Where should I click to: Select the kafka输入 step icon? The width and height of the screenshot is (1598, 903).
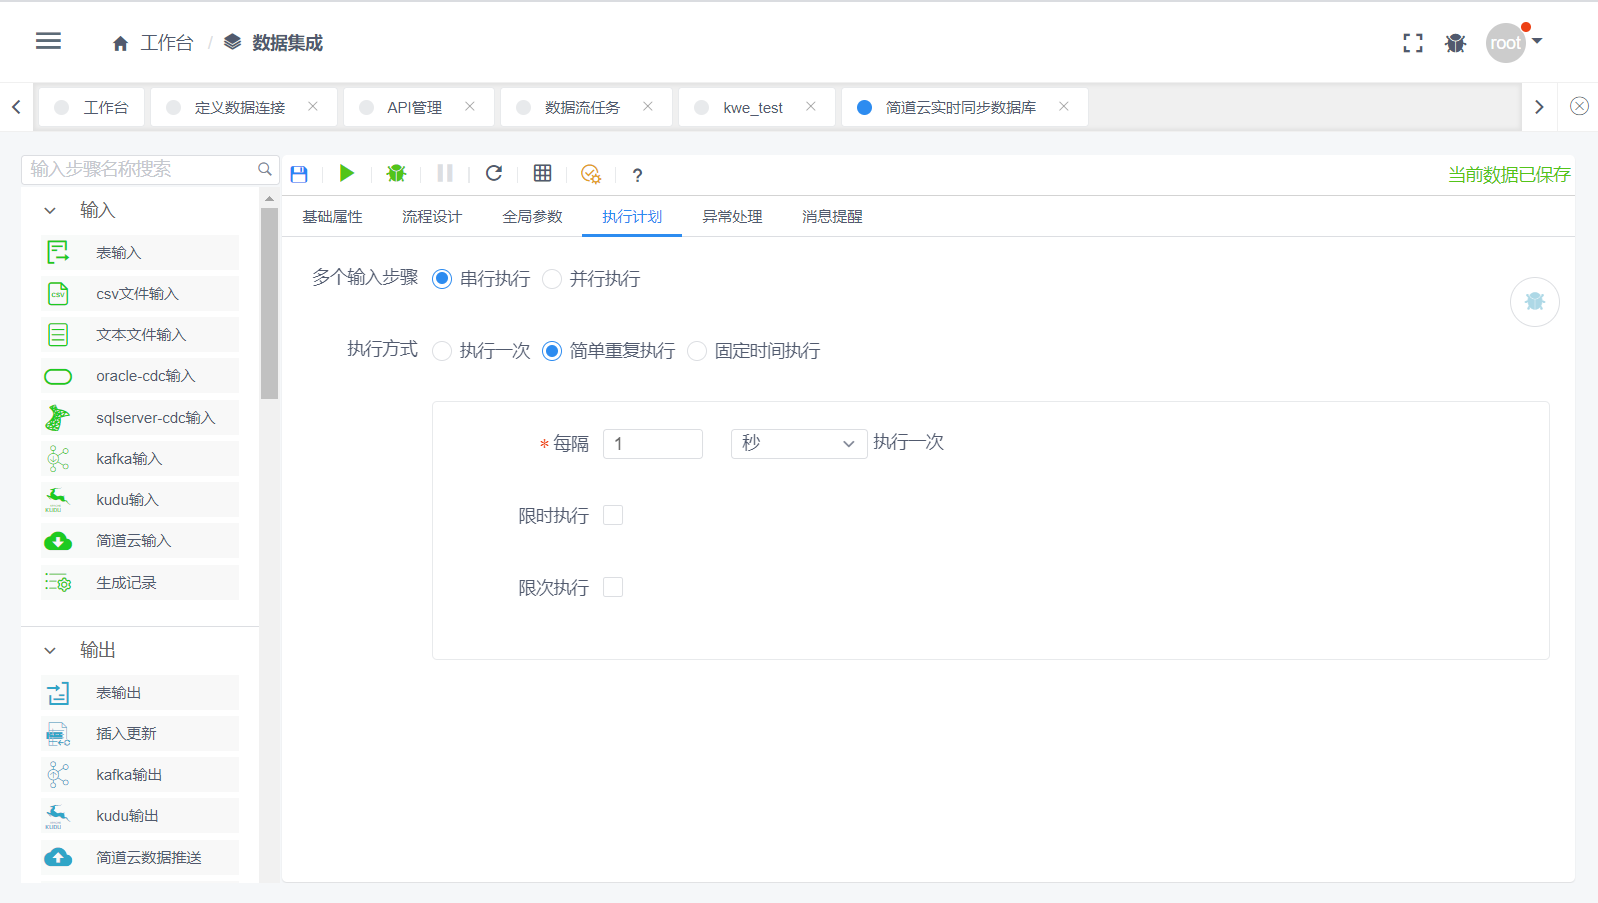58,459
